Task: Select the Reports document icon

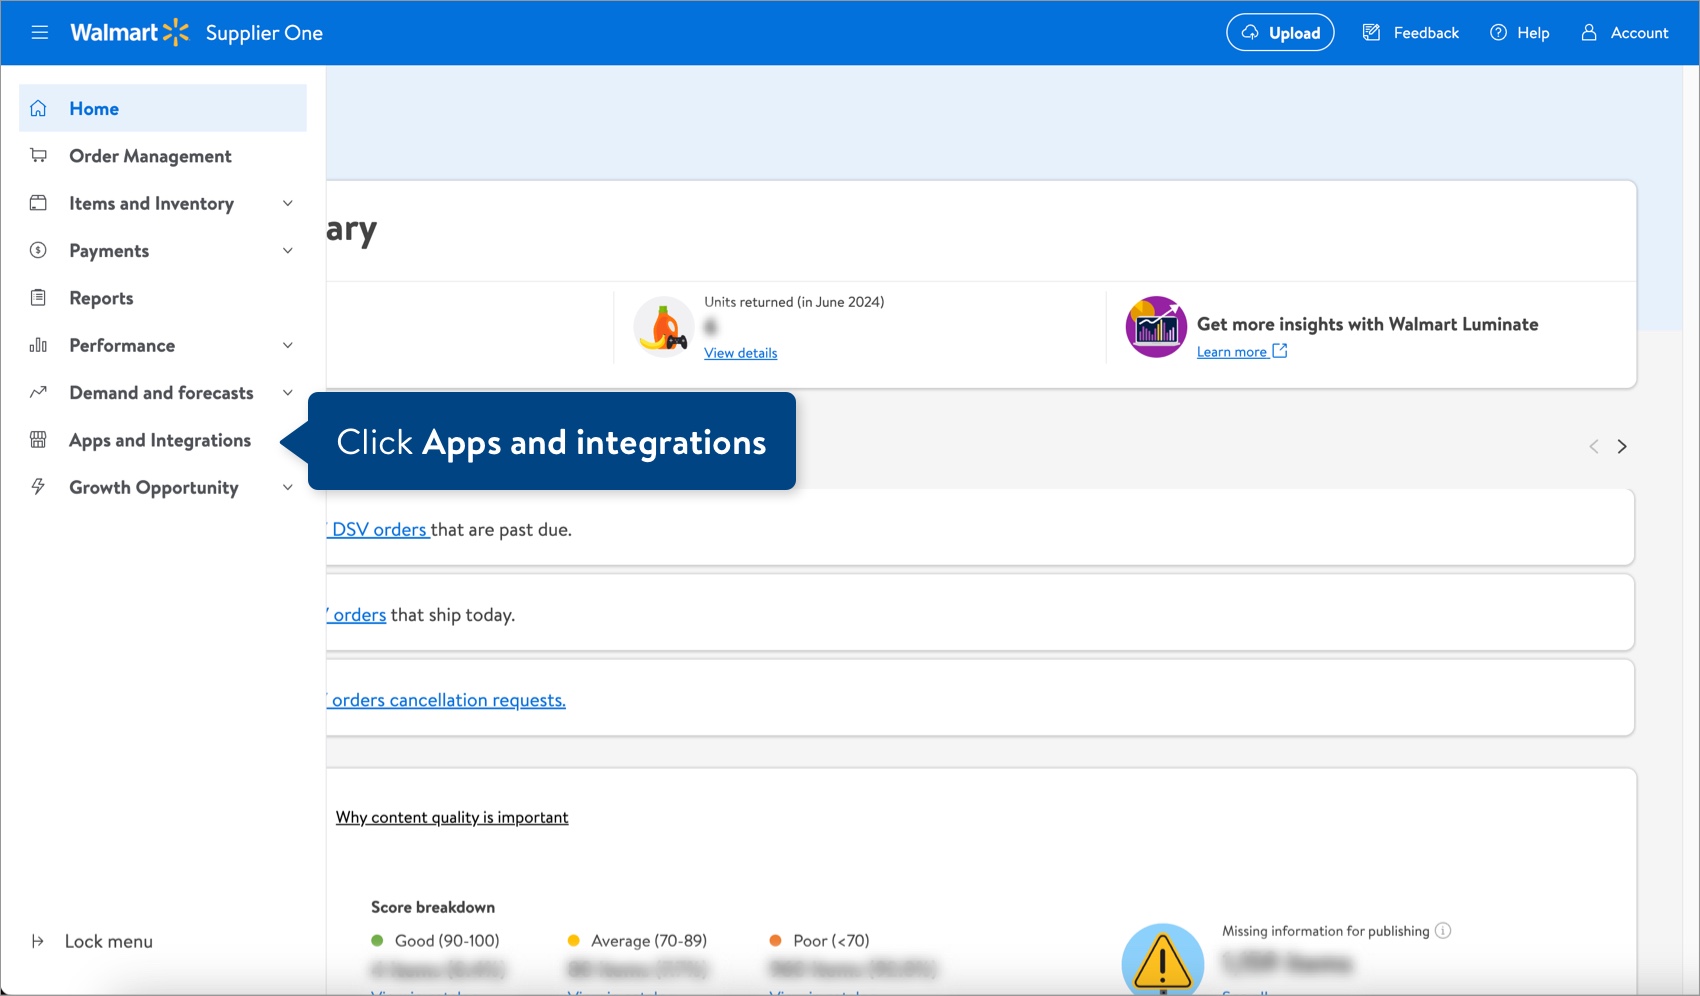Action: [39, 297]
